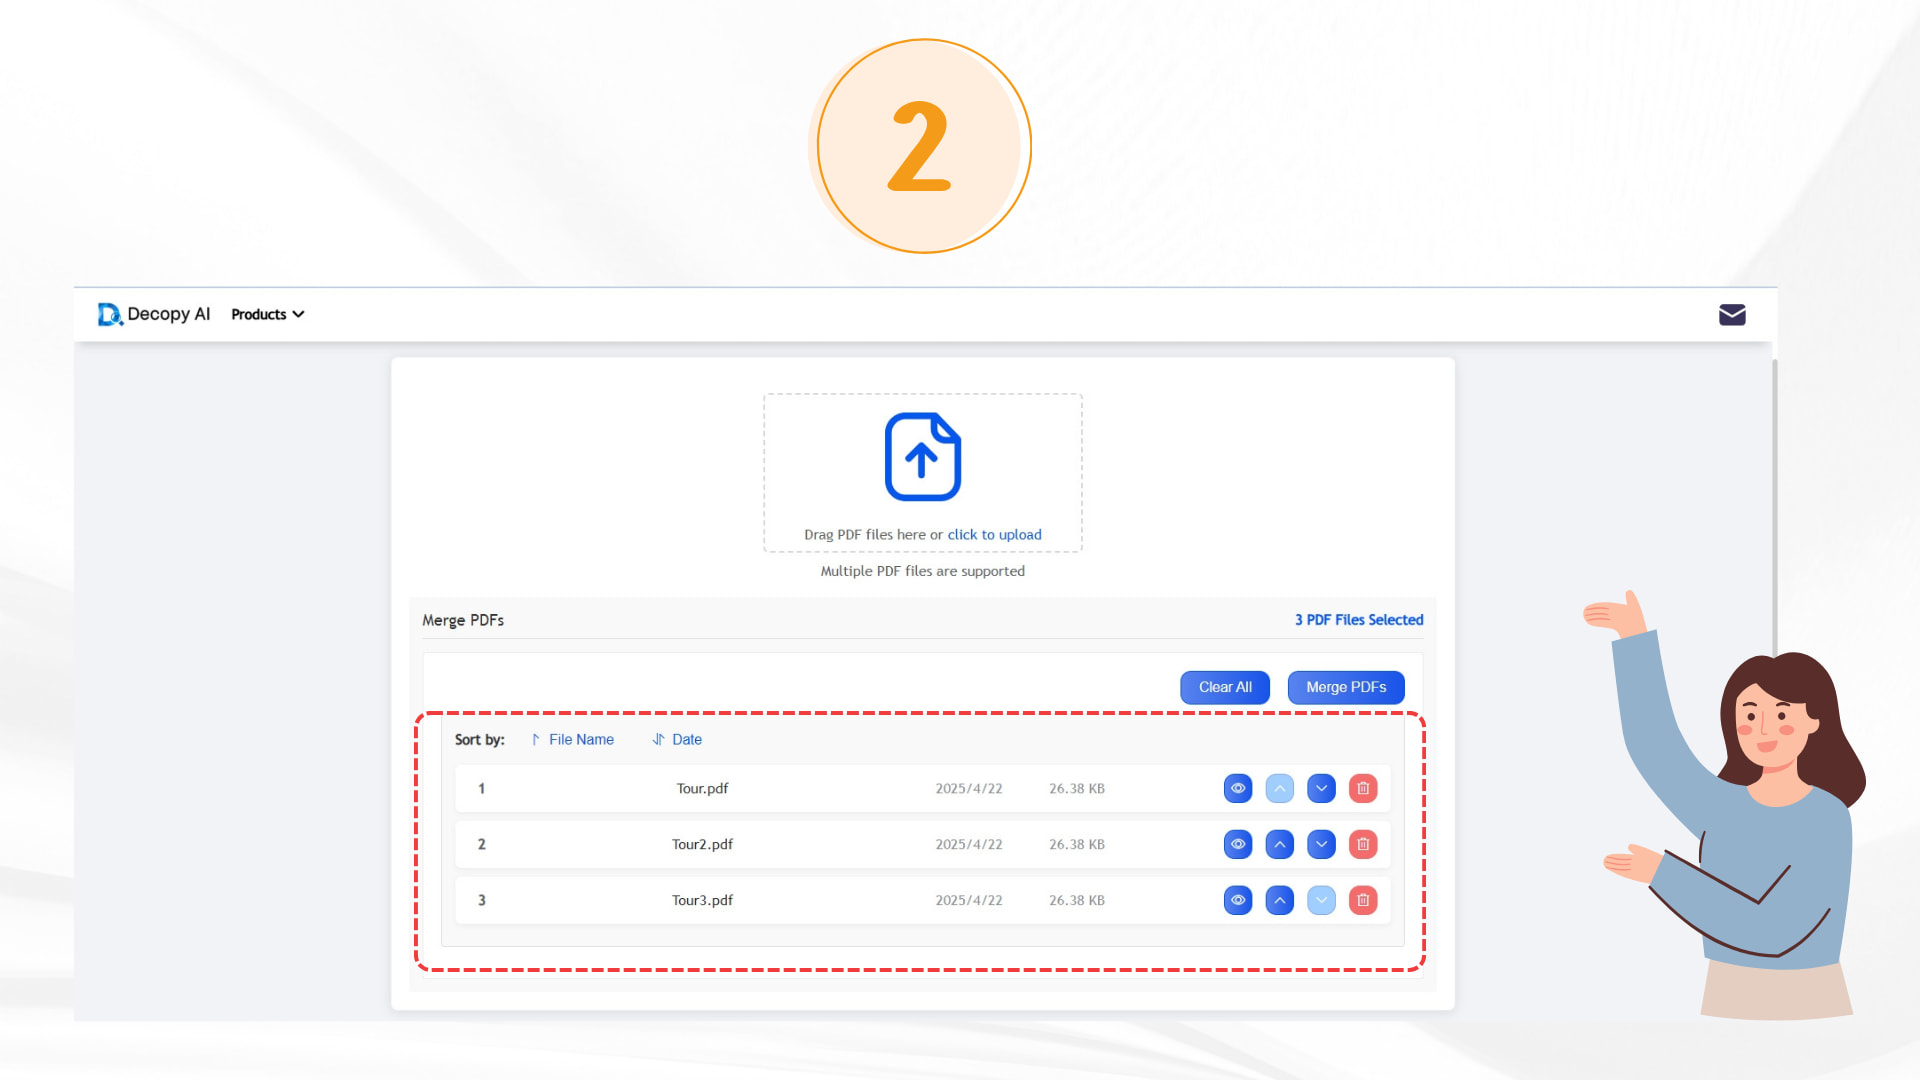This screenshot has height=1080, width=1920.
Task: Delete Tour2.pdf with the trash icon
Action: pyautogui.click(x=1363, y=845)
